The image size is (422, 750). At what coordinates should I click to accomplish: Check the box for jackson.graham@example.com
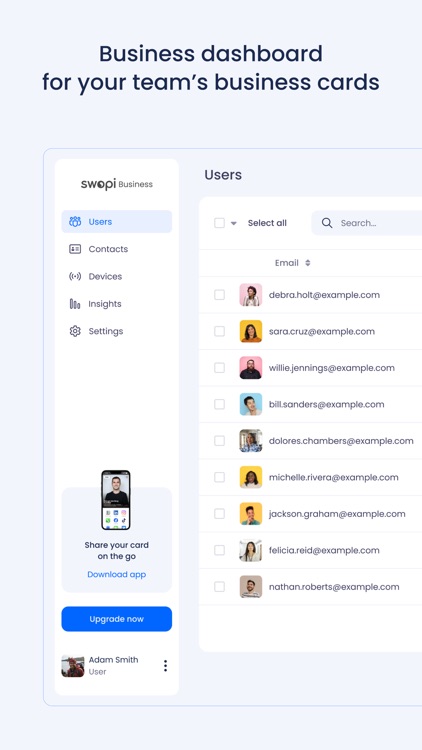(x=219, y=514)
